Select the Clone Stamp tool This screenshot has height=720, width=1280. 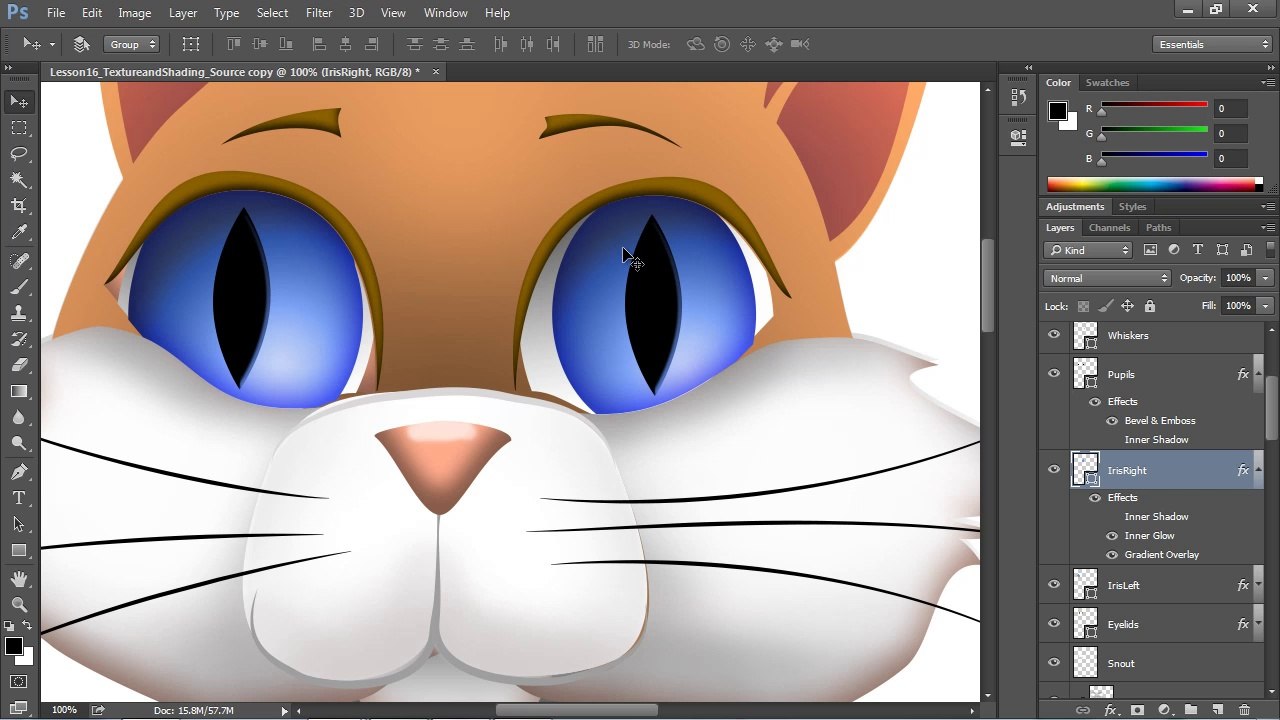coord(19,314)
